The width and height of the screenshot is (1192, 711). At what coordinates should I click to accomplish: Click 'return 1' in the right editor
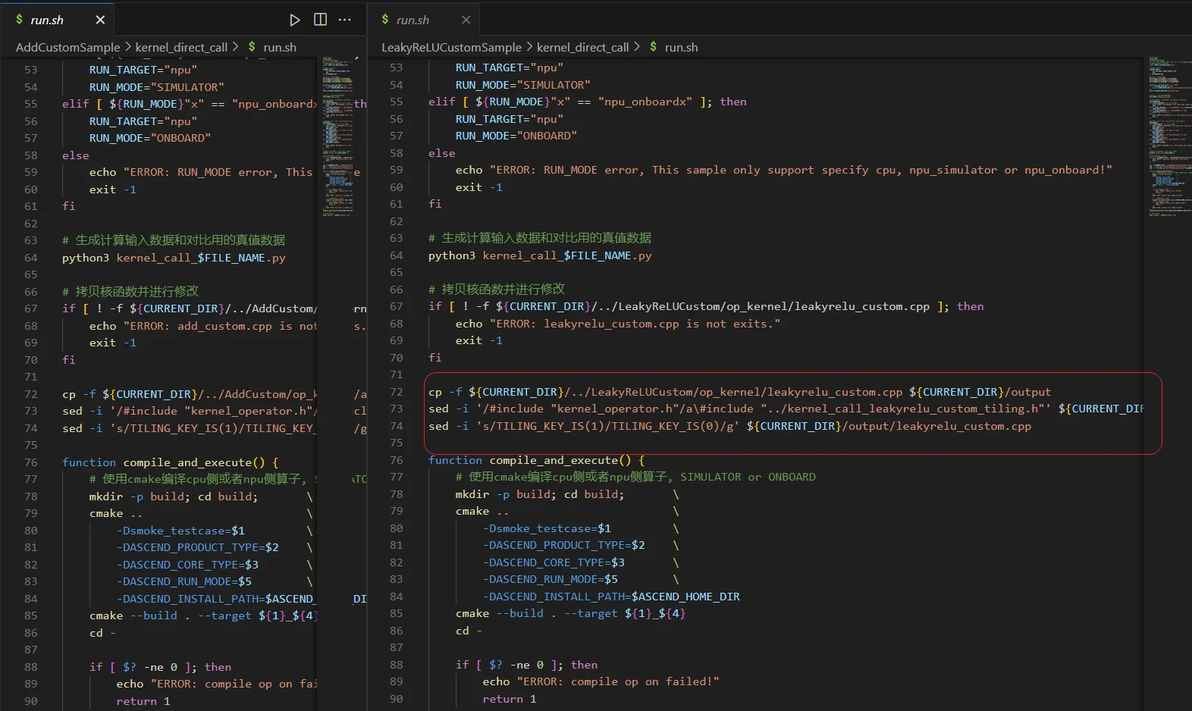pyautogui.click(x=509, y=699)
